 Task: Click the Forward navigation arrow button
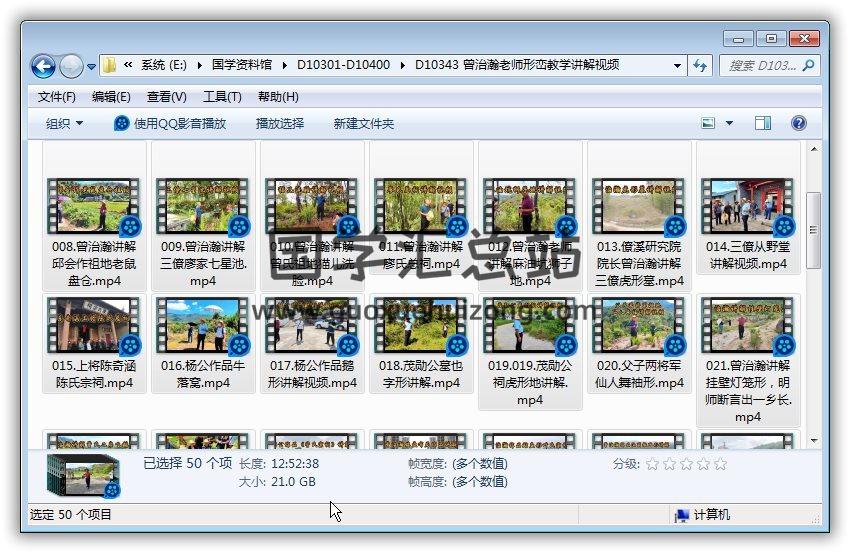pyautogui.click(x=71, y=66)
